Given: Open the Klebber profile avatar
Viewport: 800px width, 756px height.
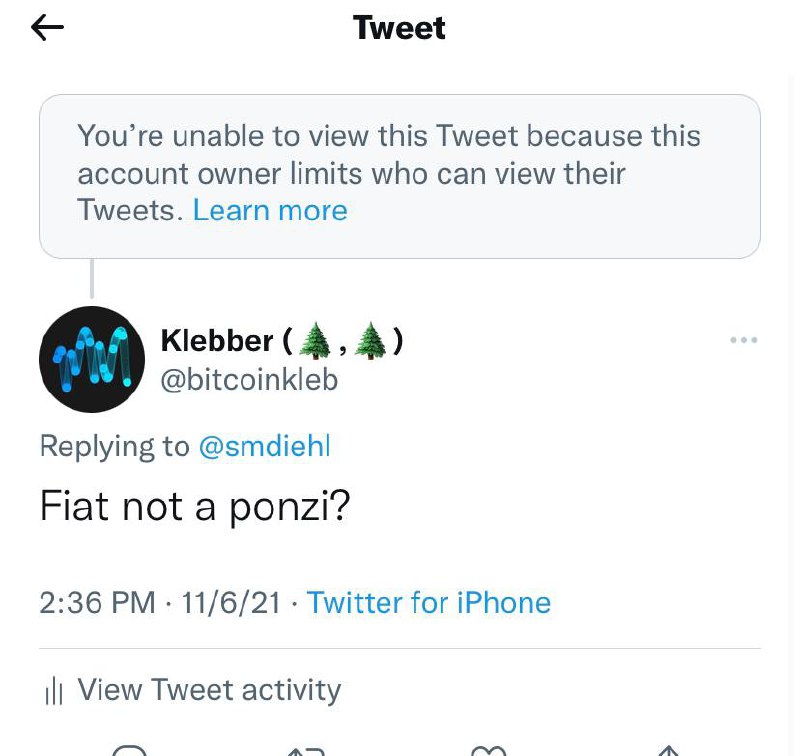Looking at the screenshot, I should (92, 360).
